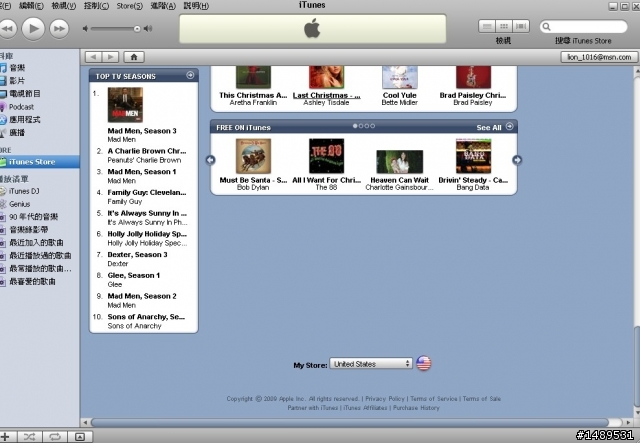This screenshot has width=640, height=443.
Task: Click See All in Free on iTunes
Action: [489, 127]
